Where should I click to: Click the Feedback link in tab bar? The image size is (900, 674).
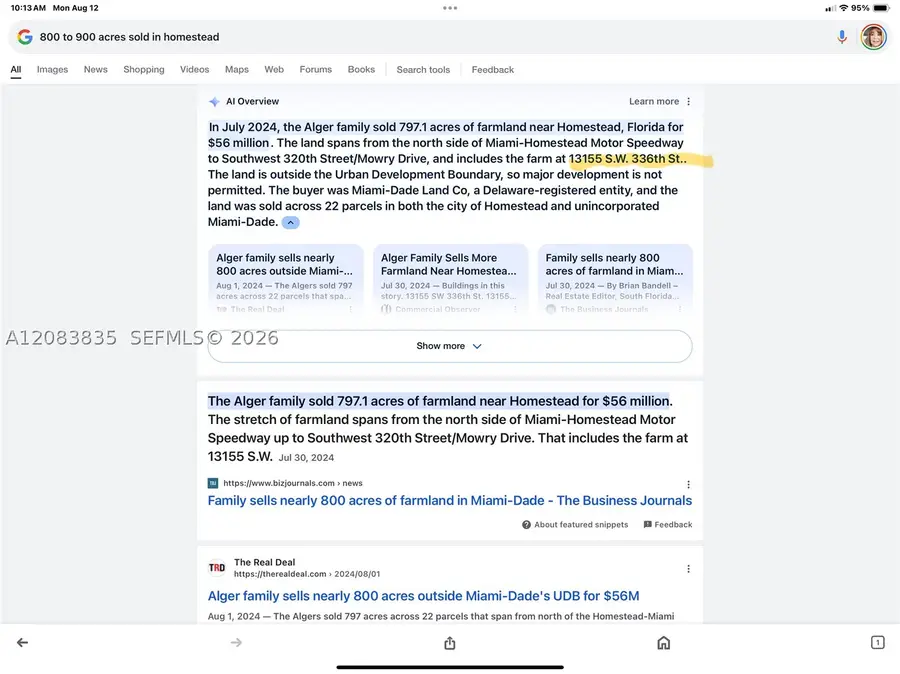[x=492, y=69]
